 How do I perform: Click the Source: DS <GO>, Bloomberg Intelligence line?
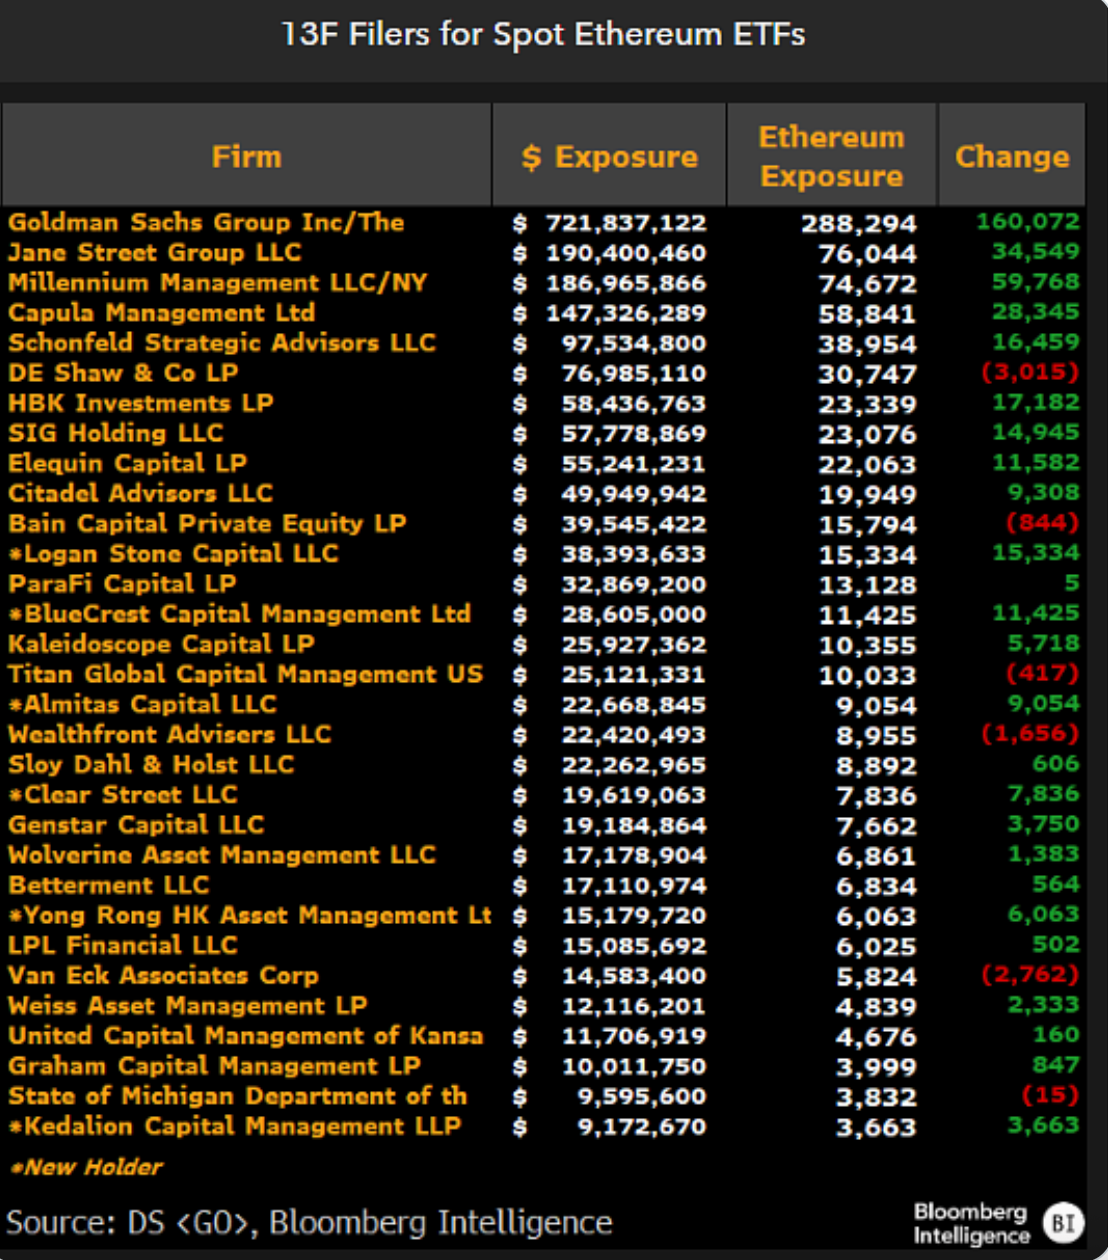pos(309,1223)
